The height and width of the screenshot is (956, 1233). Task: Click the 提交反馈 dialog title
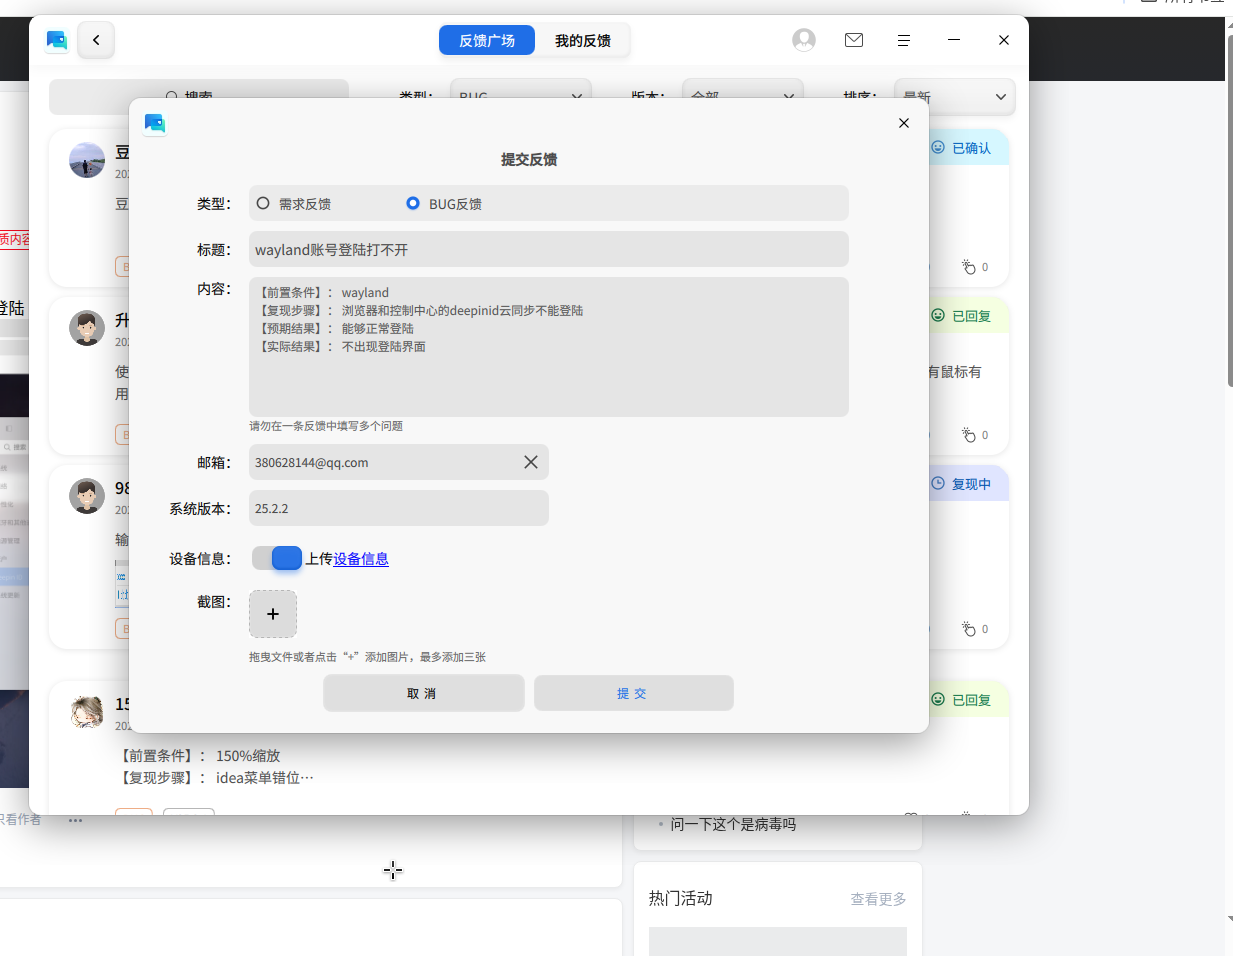[x=529, y=159]
